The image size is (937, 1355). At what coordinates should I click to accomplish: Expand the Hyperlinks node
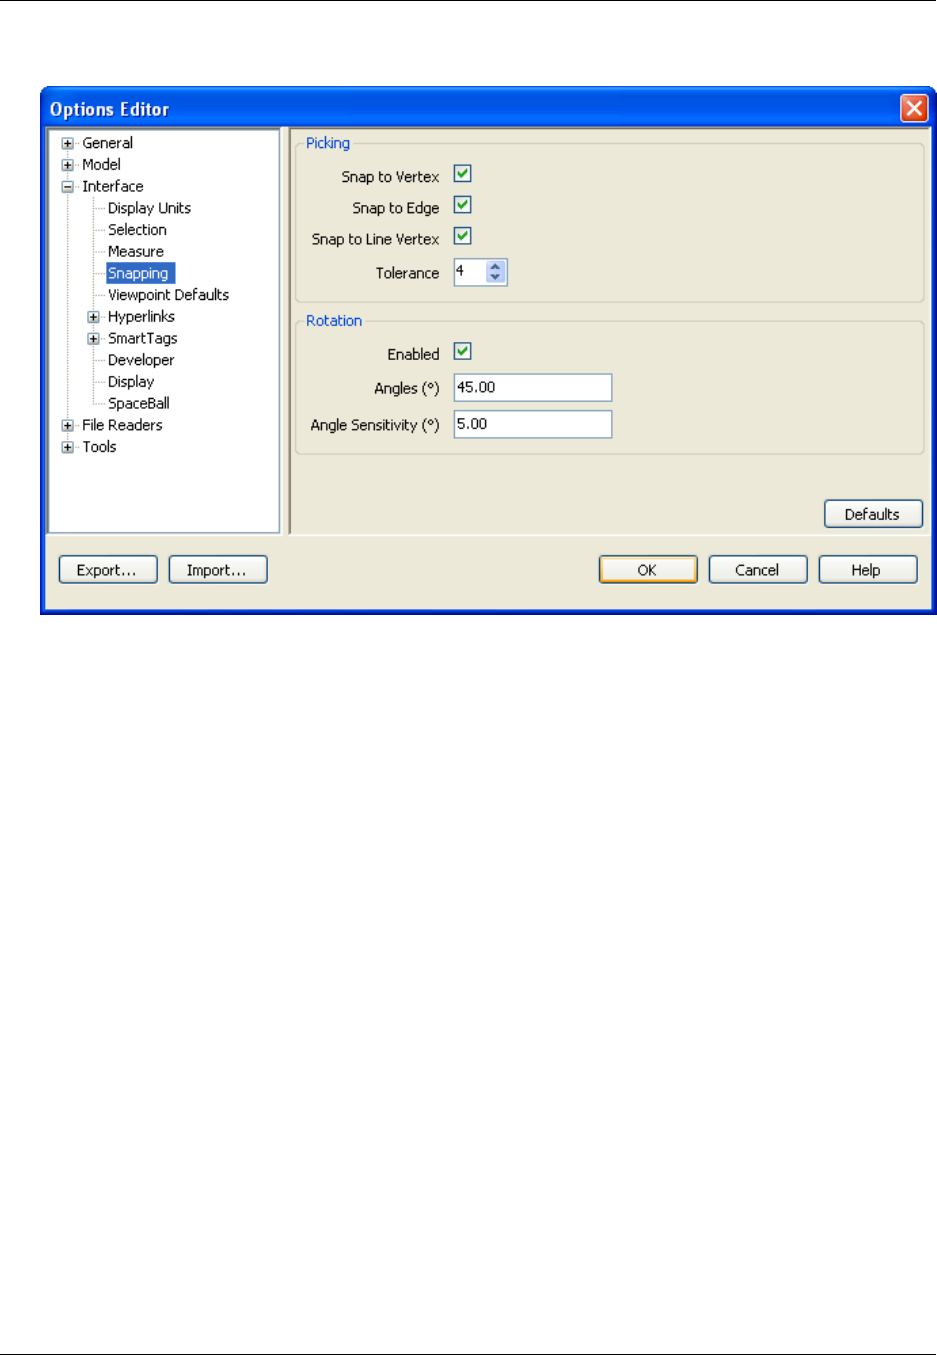coord(94,317)
